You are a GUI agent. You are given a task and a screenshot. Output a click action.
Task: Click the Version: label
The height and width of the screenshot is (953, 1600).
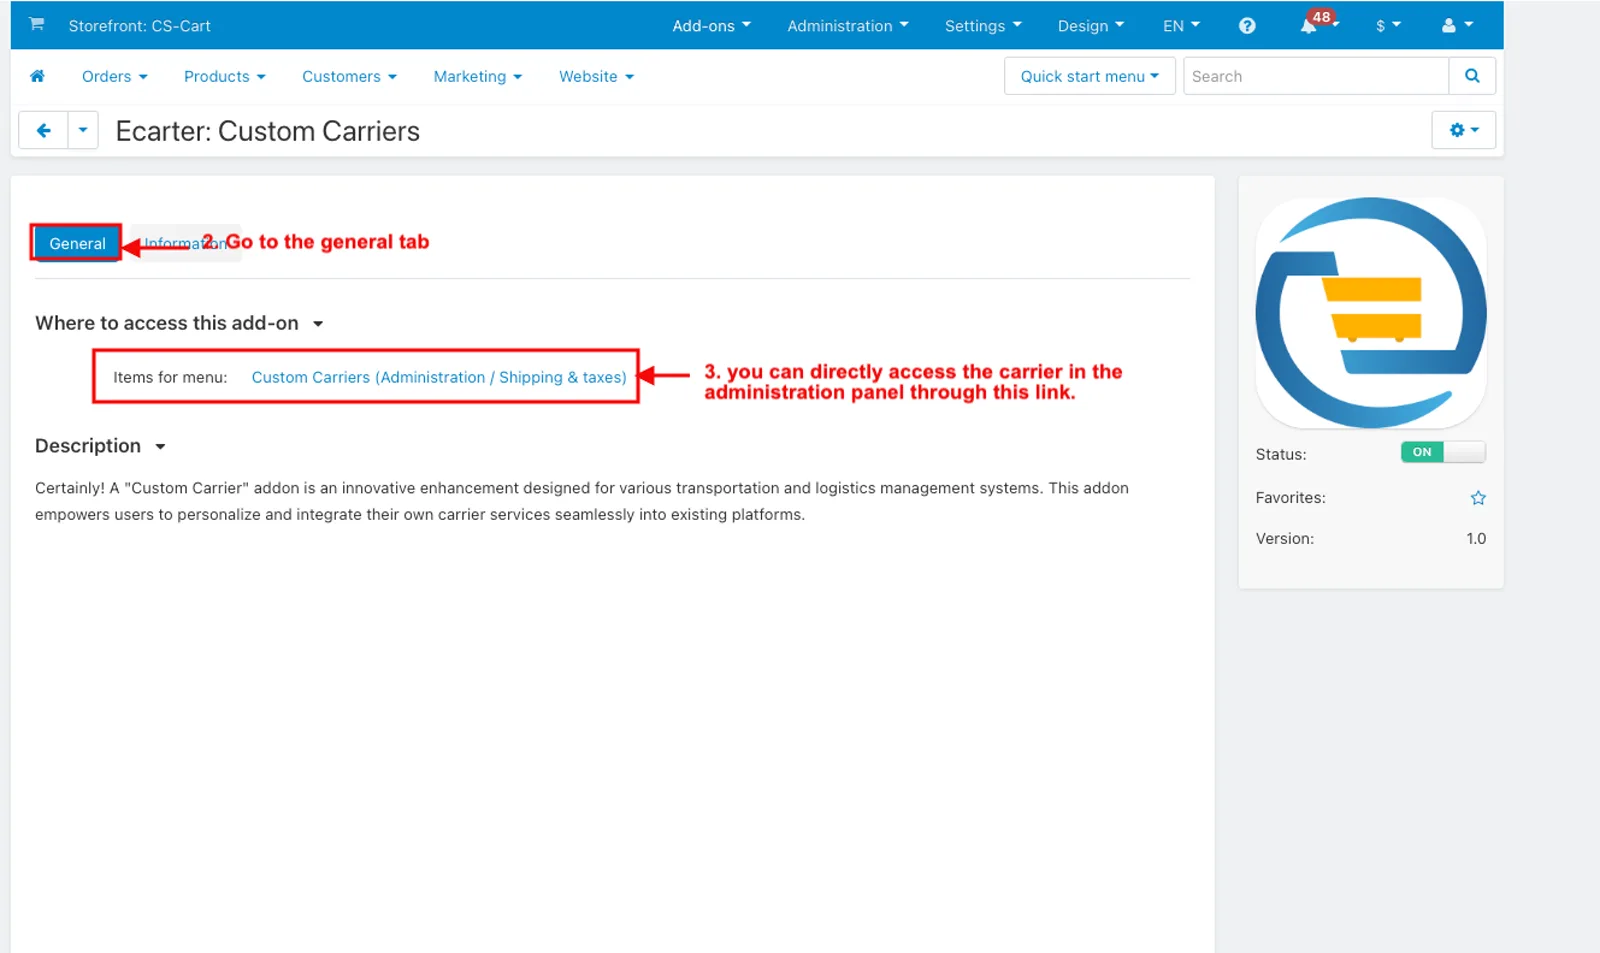1285,538
